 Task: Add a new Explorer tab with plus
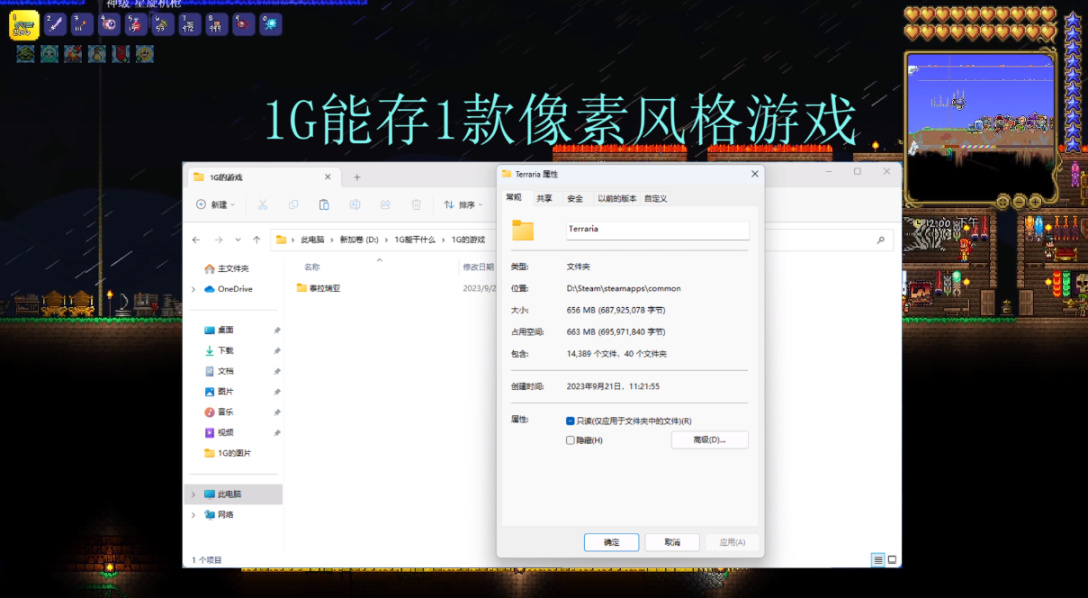click(x=357, y=178)
